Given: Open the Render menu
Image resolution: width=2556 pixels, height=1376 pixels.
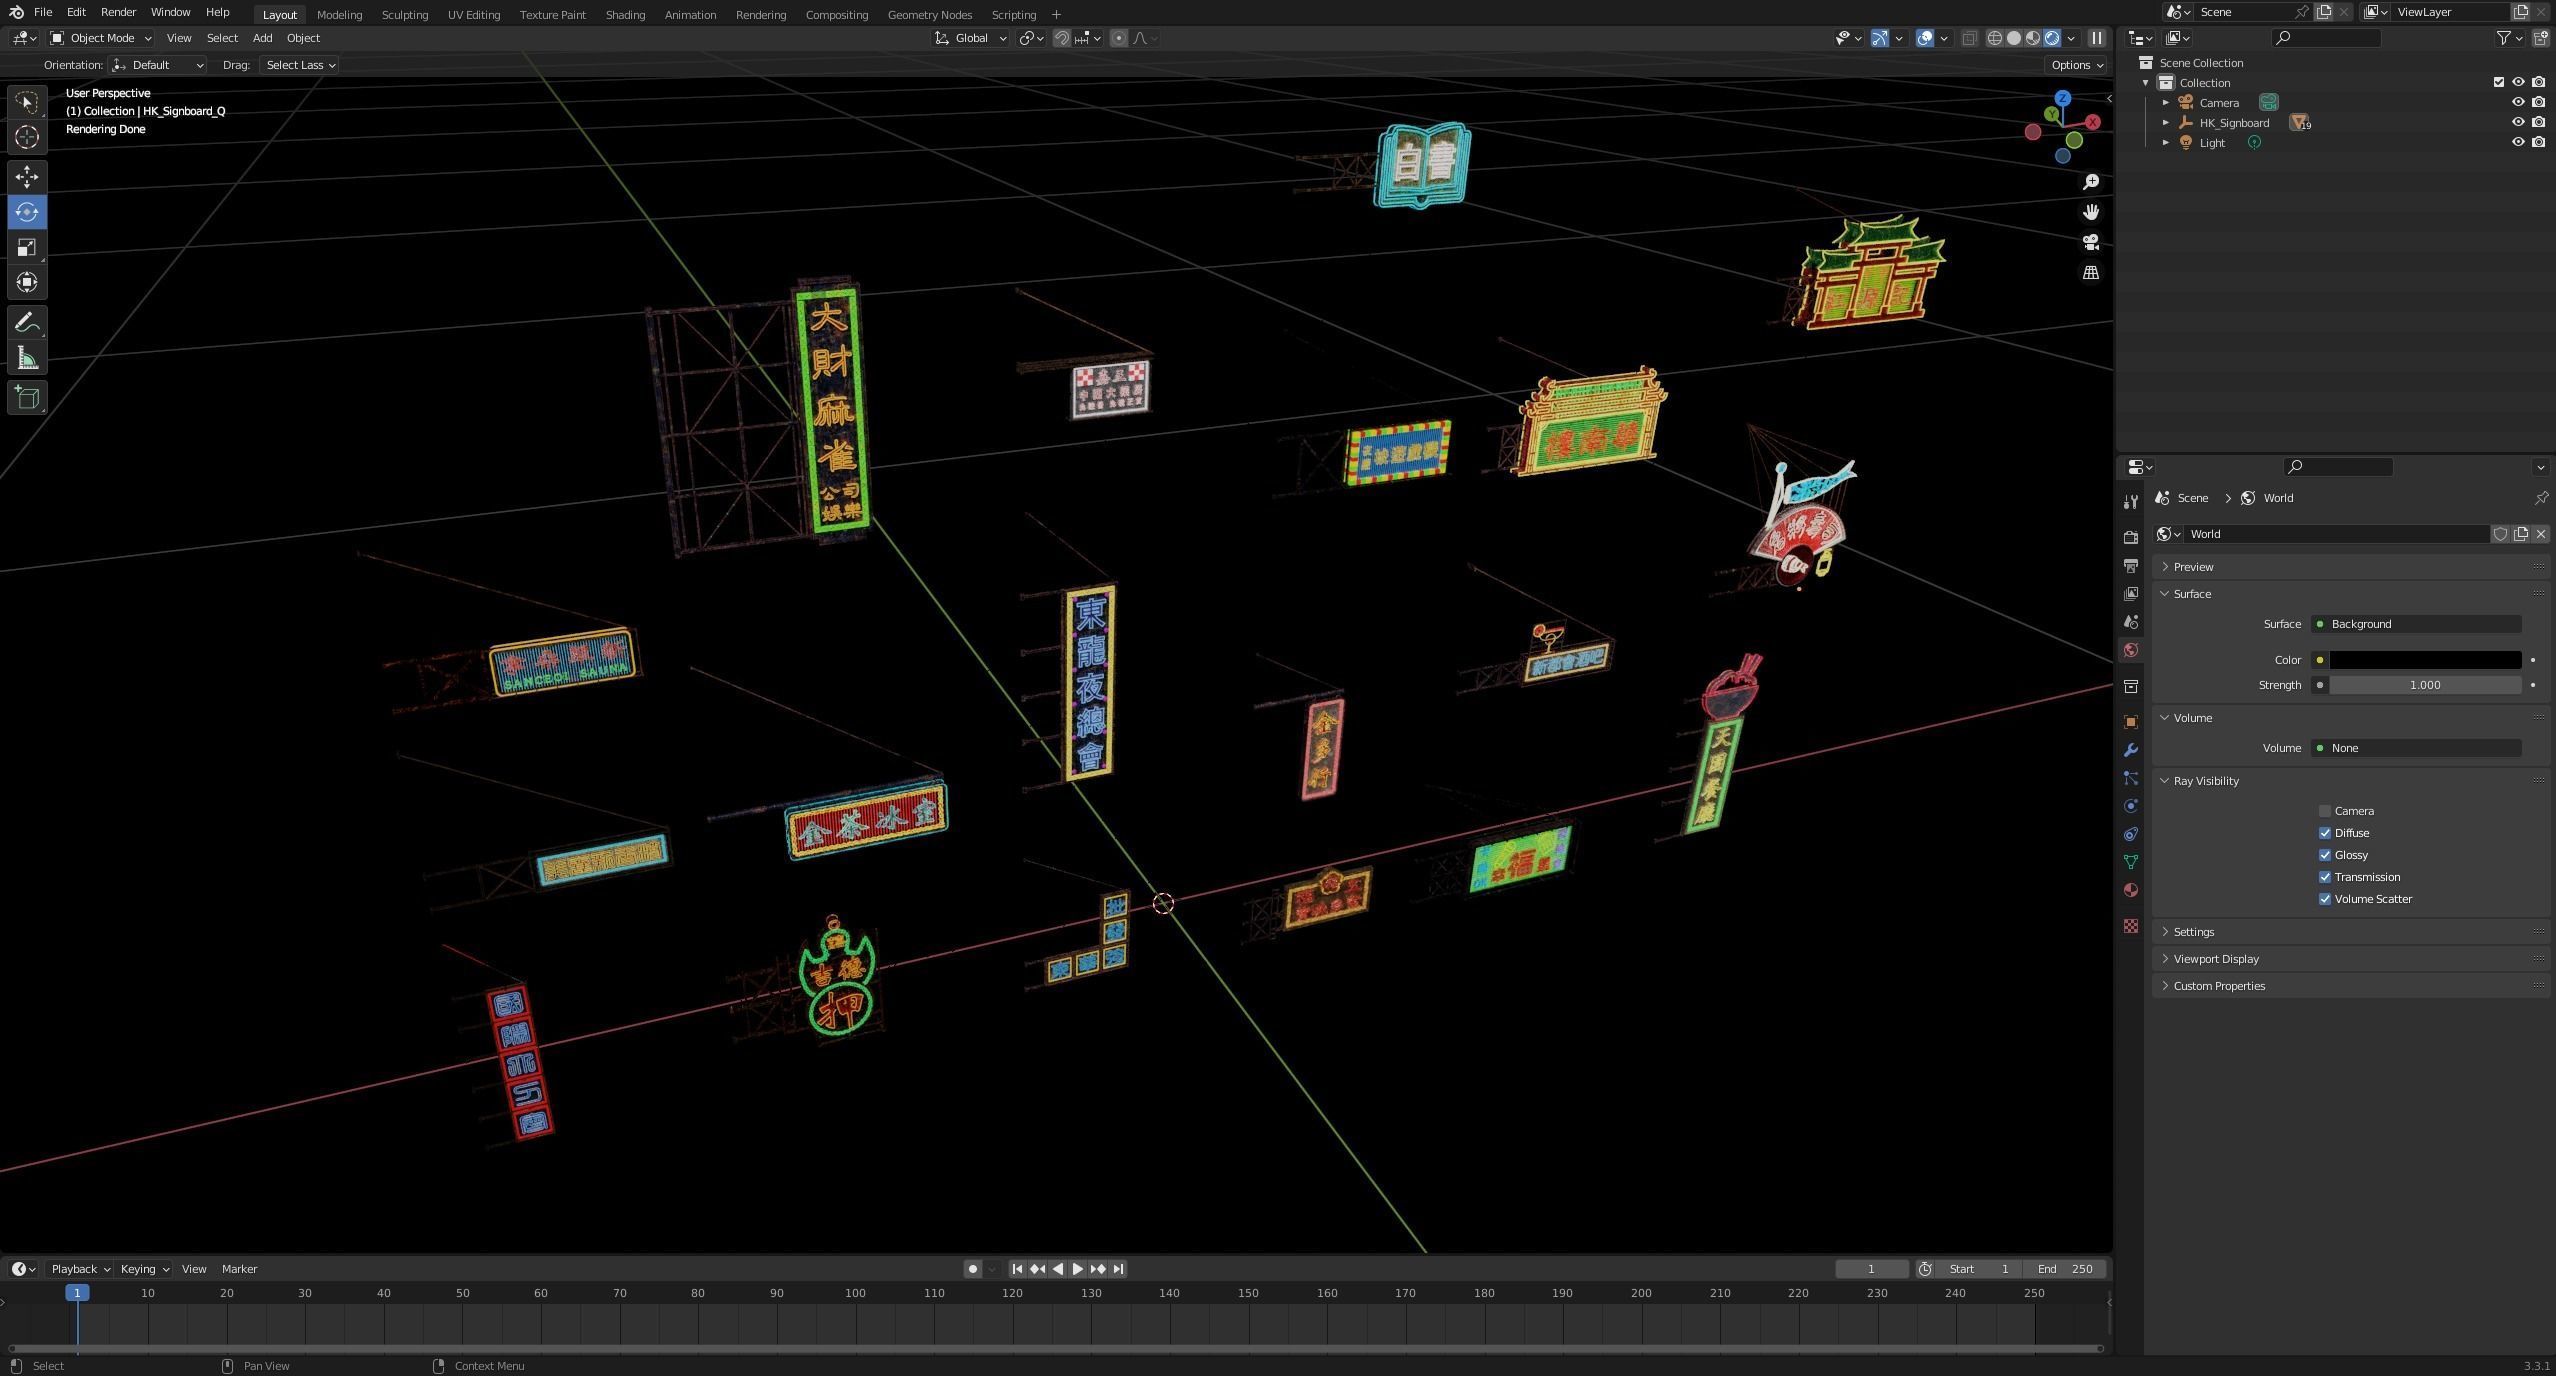Looking at the screenshot, I should pyautogui.click(x=118, y=12).
